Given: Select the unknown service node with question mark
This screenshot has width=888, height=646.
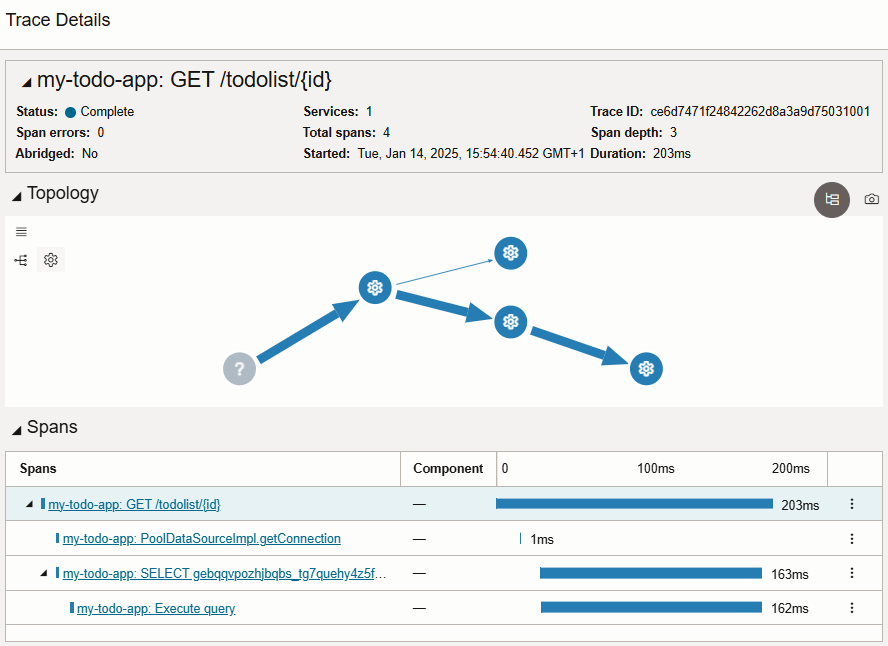Looking at the screenshot, I should [x=239, y=368].
